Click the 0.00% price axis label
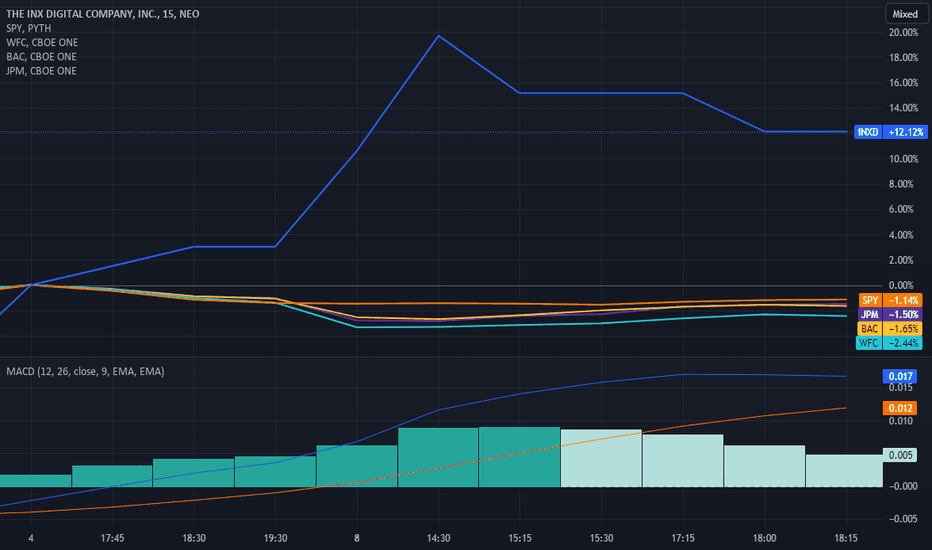This screenshot has height=550, width=932. click(x=901, y=285)
